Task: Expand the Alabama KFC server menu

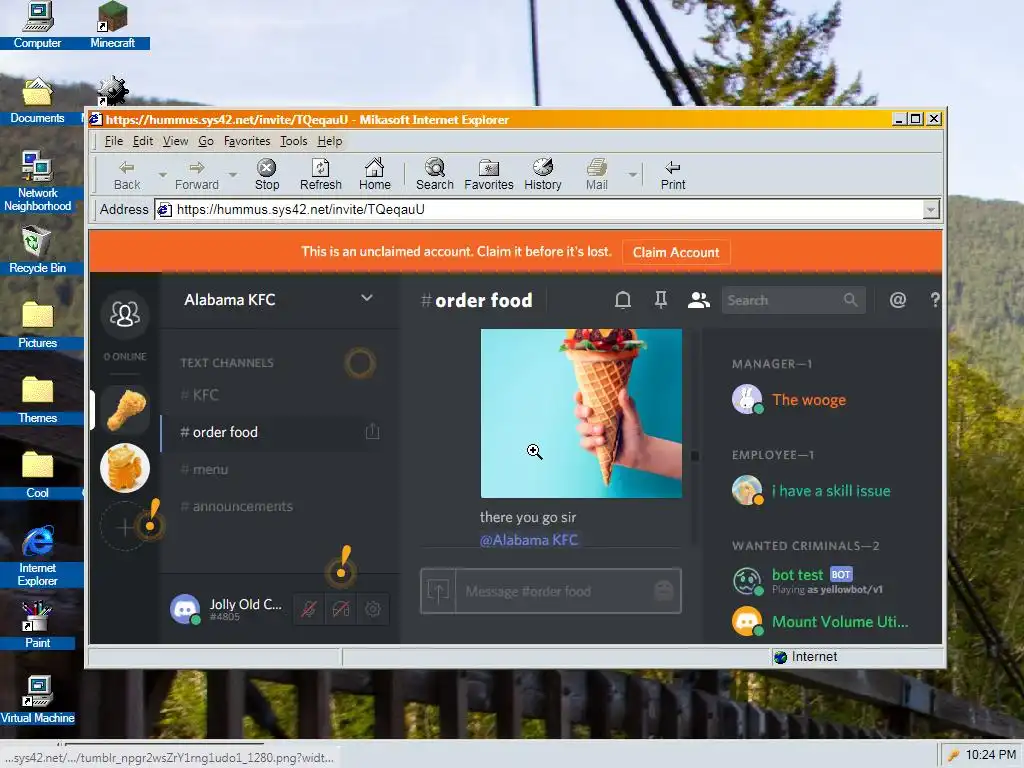Action: coord(367,298)
